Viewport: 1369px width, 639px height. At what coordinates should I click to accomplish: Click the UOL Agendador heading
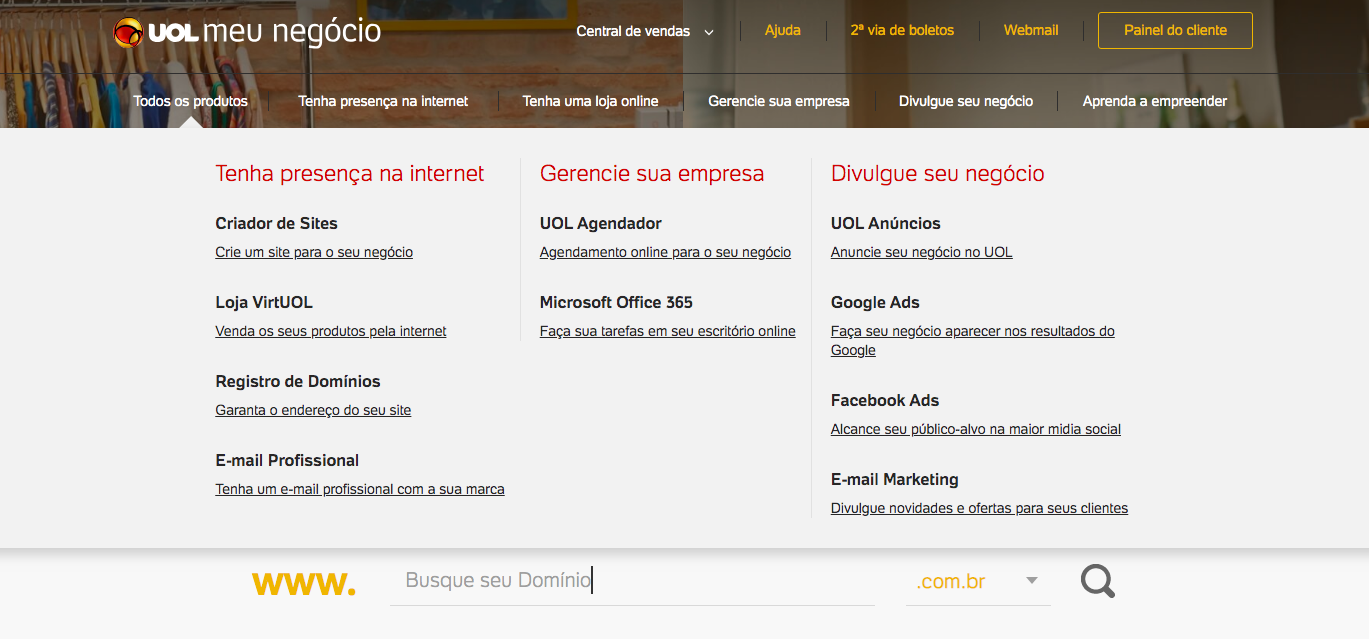(x=601, y=223)
